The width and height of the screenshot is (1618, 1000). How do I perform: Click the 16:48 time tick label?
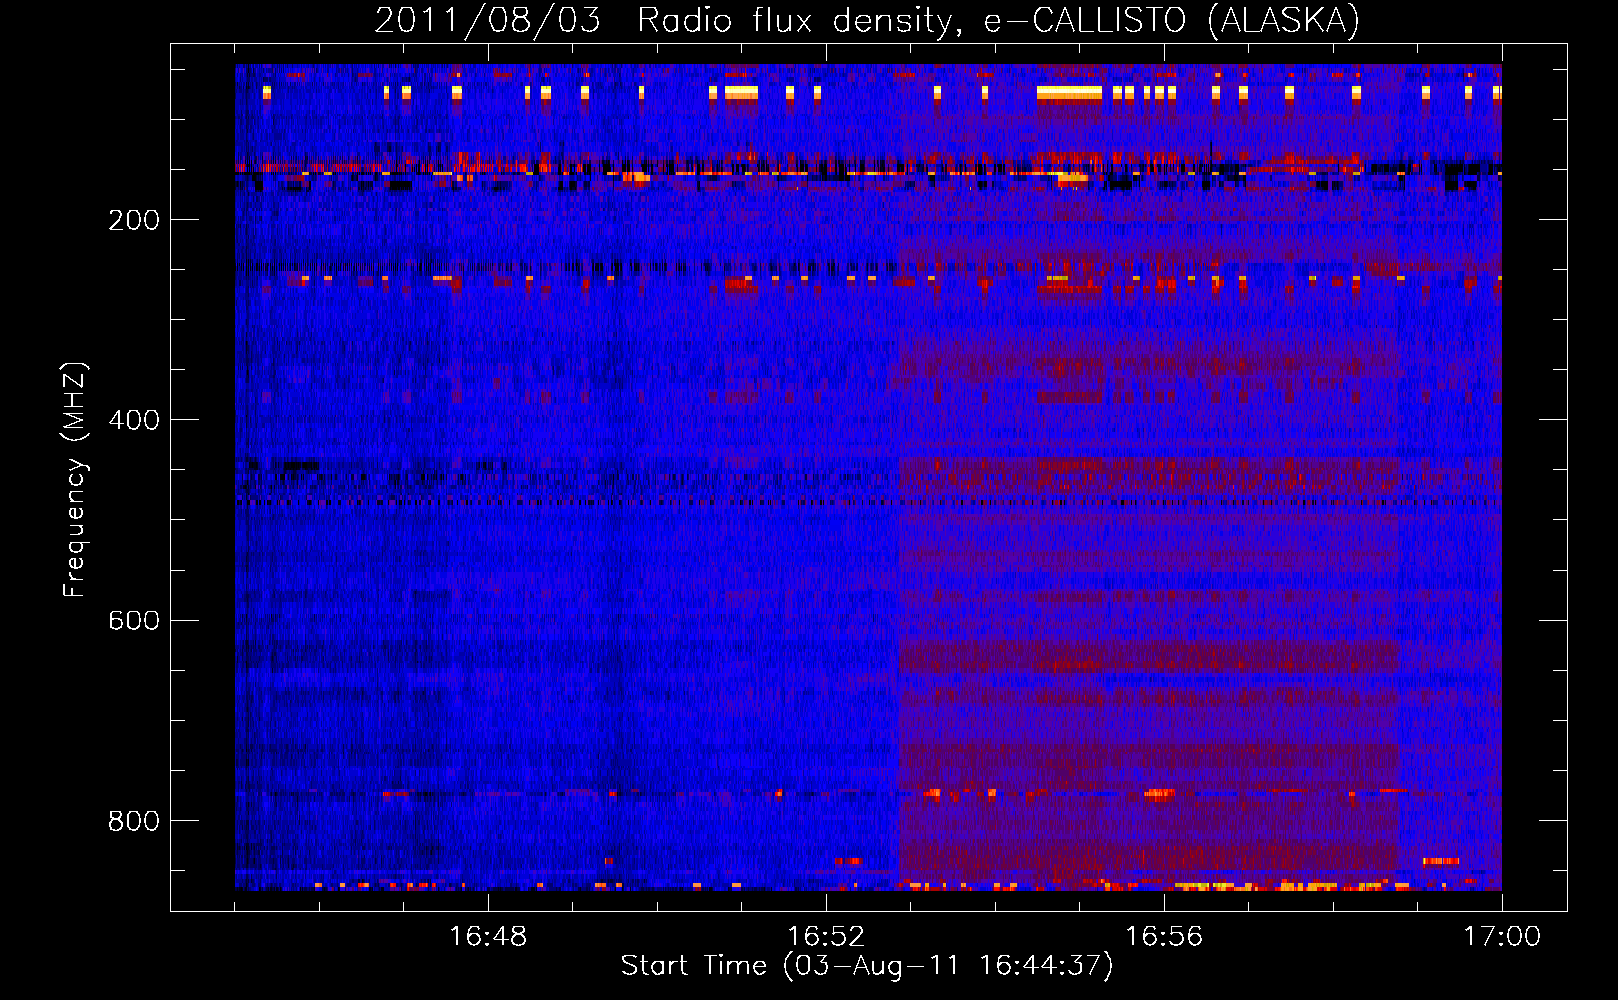tap(488, 937)
